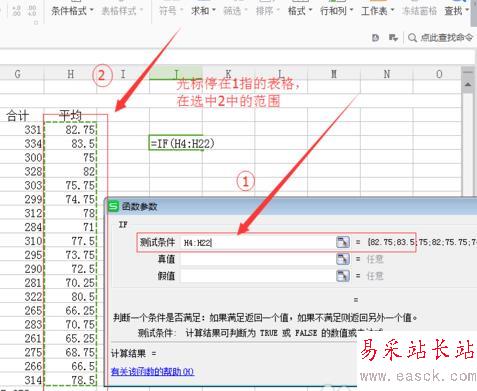Click the WPS logo icon in dialog title
477x391 pixels.
click(x=114, y=206)
